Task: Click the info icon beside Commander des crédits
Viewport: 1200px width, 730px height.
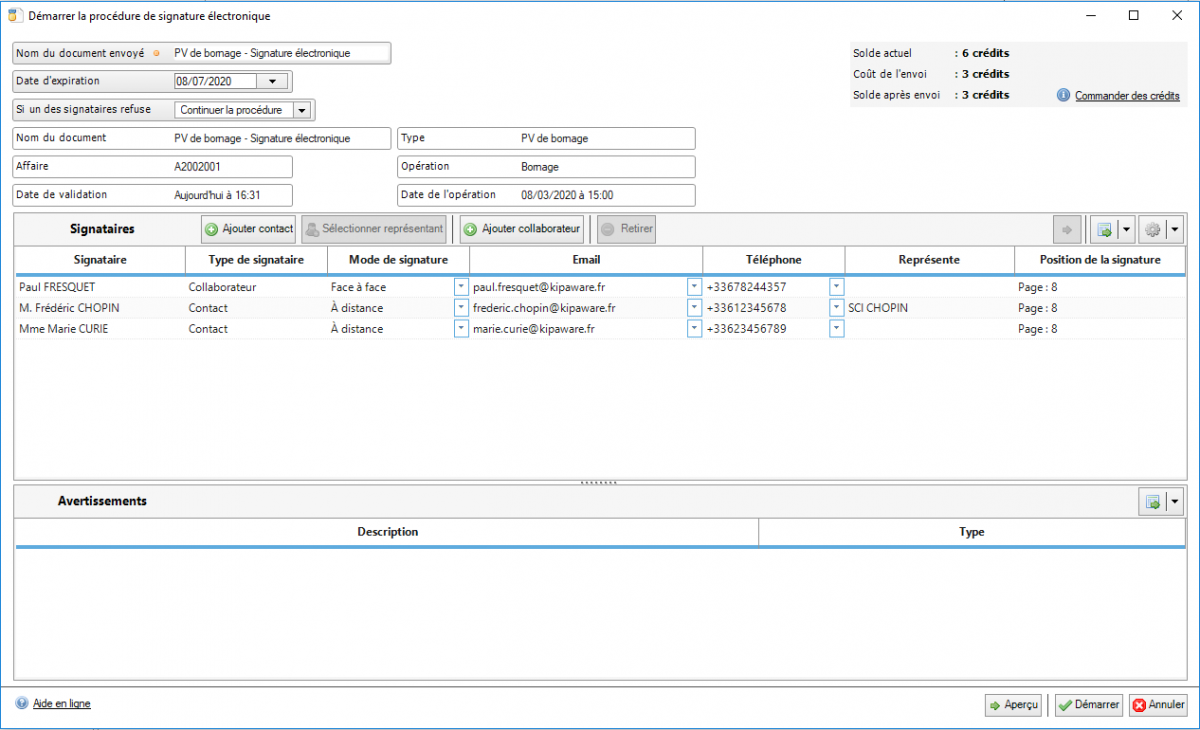Action: [1063, 95]
